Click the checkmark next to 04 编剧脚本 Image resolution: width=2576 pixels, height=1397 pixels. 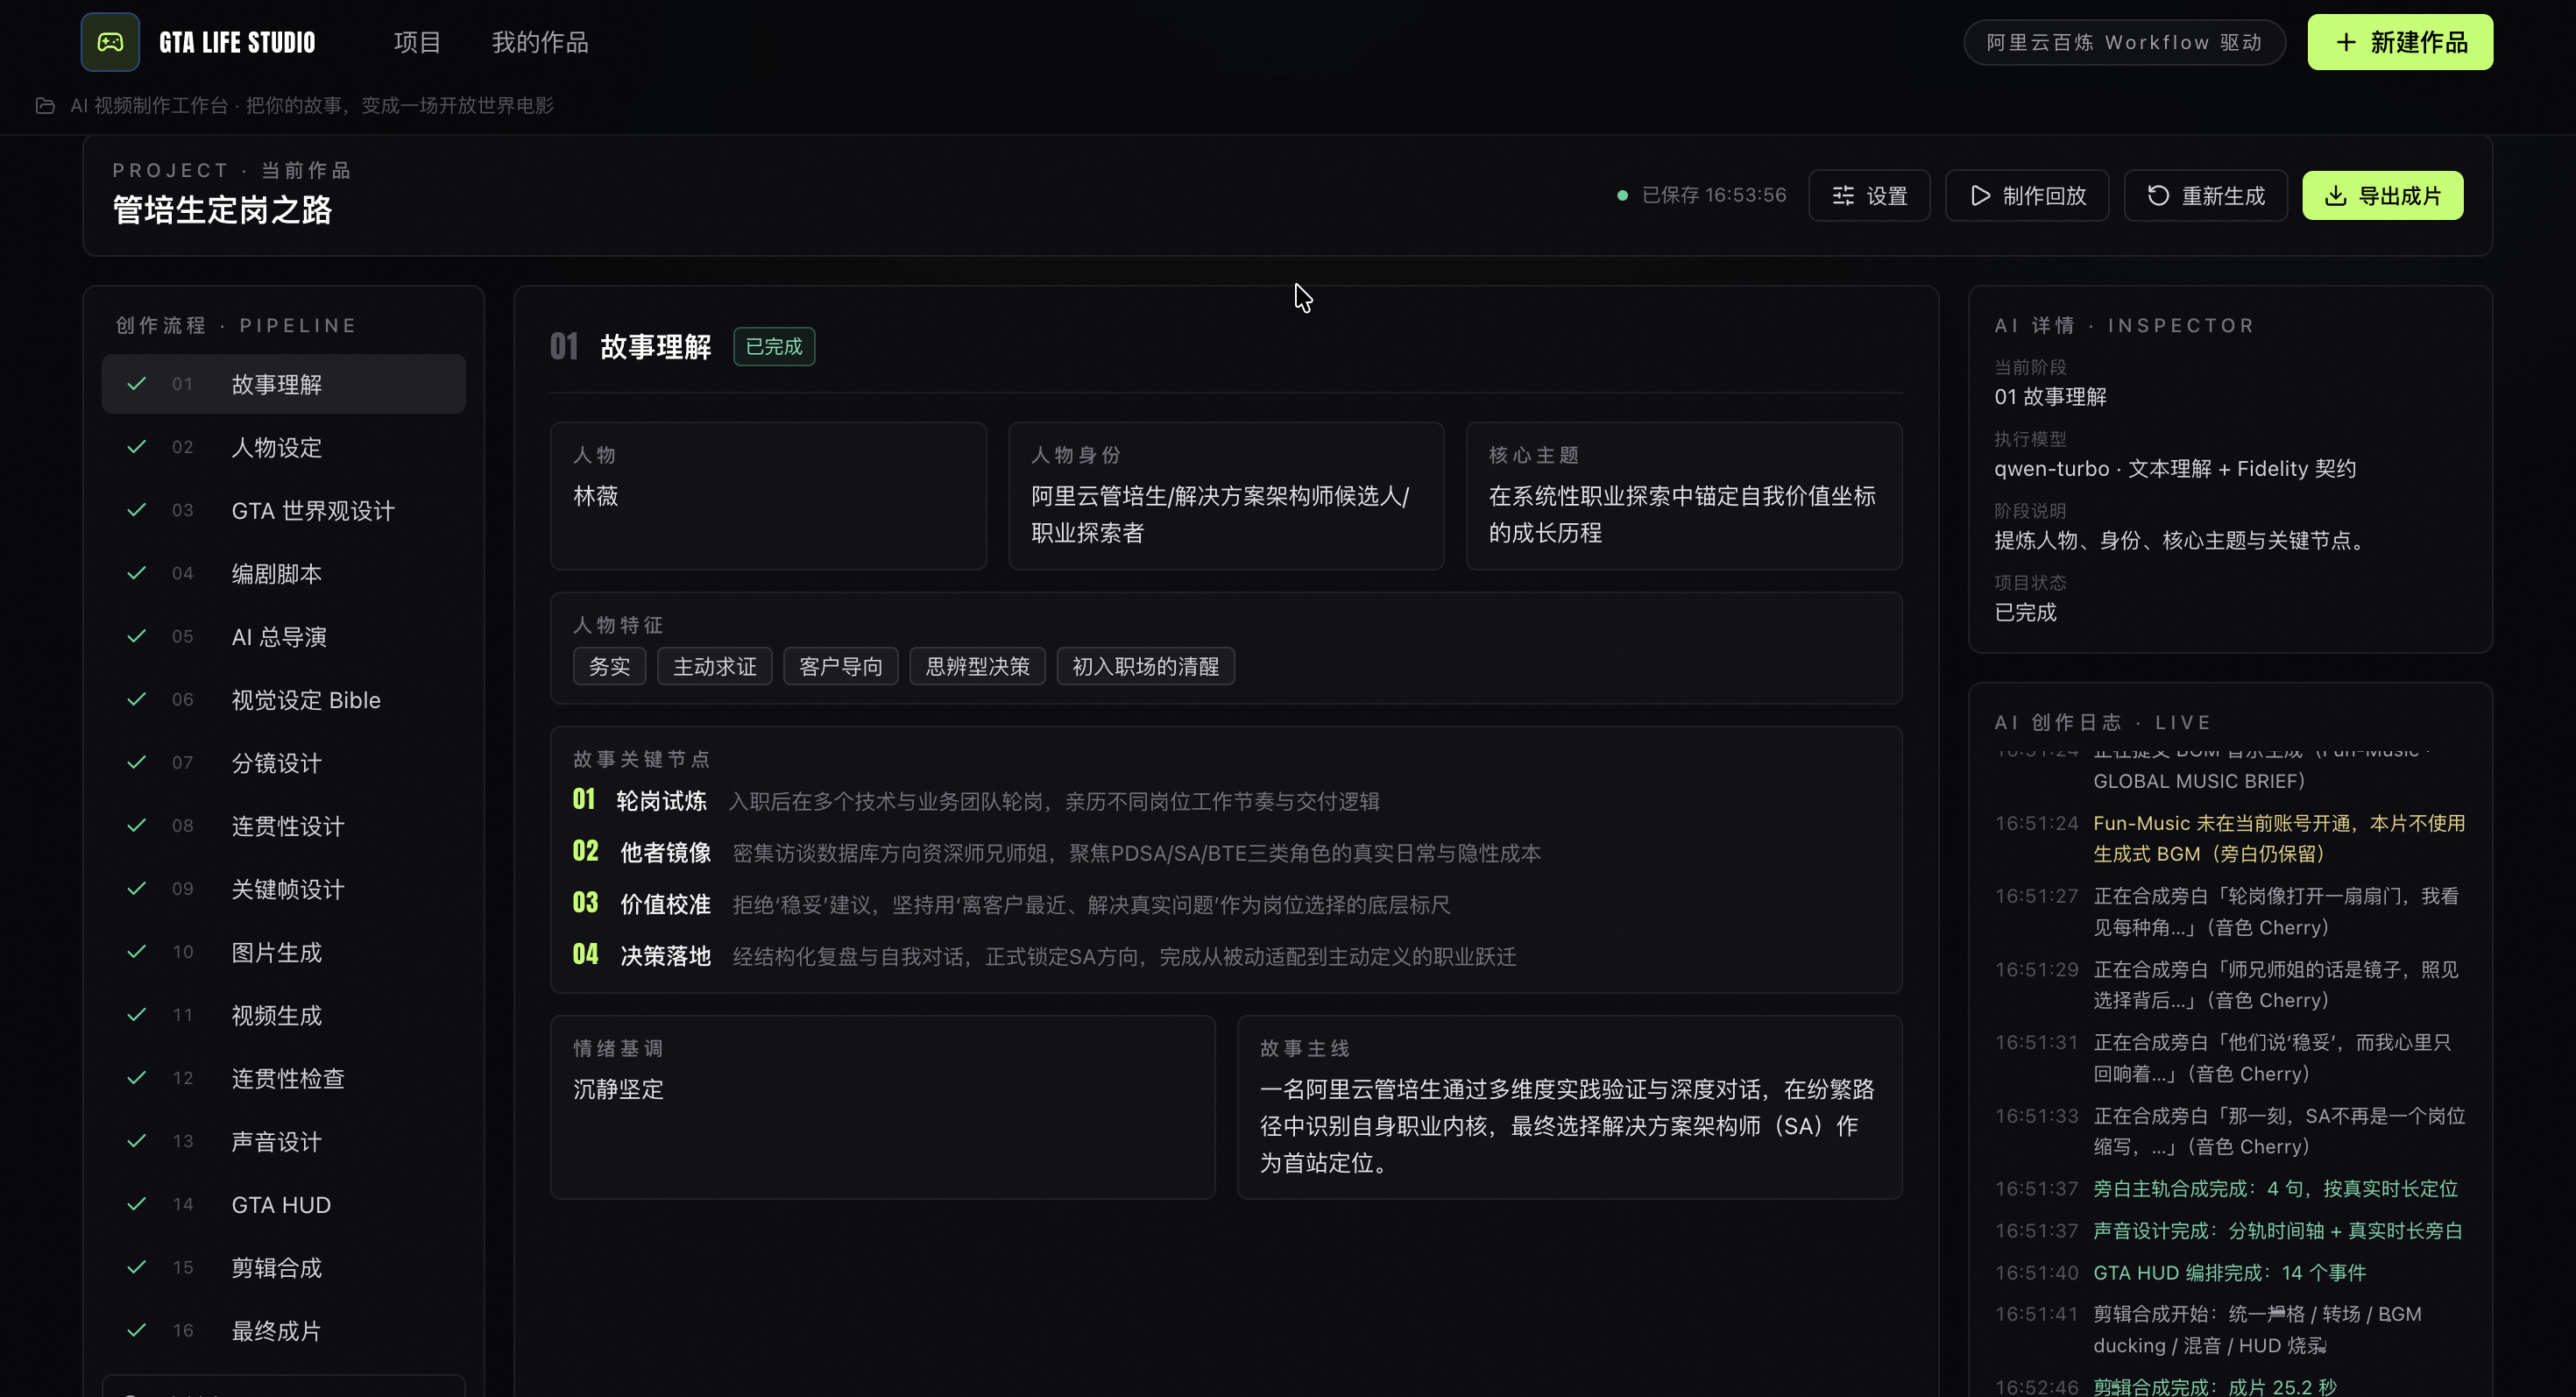click(x=137, y=573)
